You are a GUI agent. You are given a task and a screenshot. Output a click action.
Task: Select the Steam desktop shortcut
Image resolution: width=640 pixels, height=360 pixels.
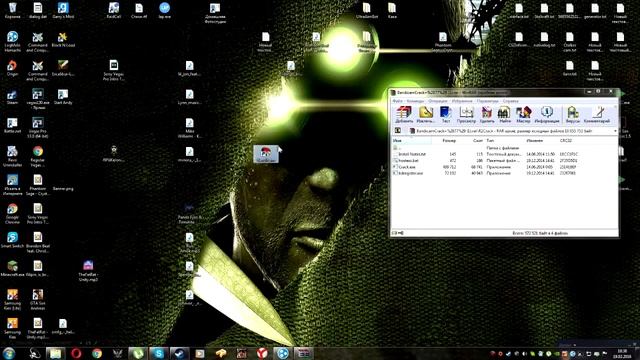(12, 97)
